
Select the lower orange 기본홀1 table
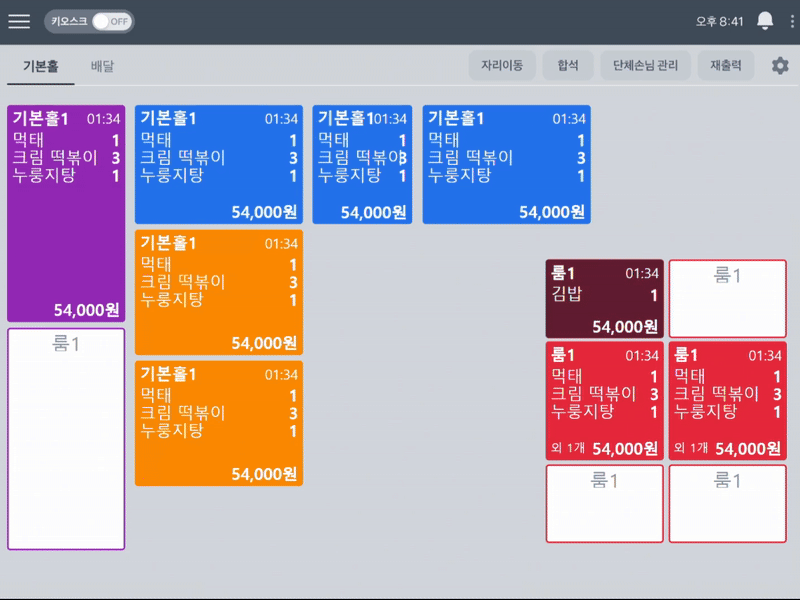pyautogui.click(x=218, y=423)
